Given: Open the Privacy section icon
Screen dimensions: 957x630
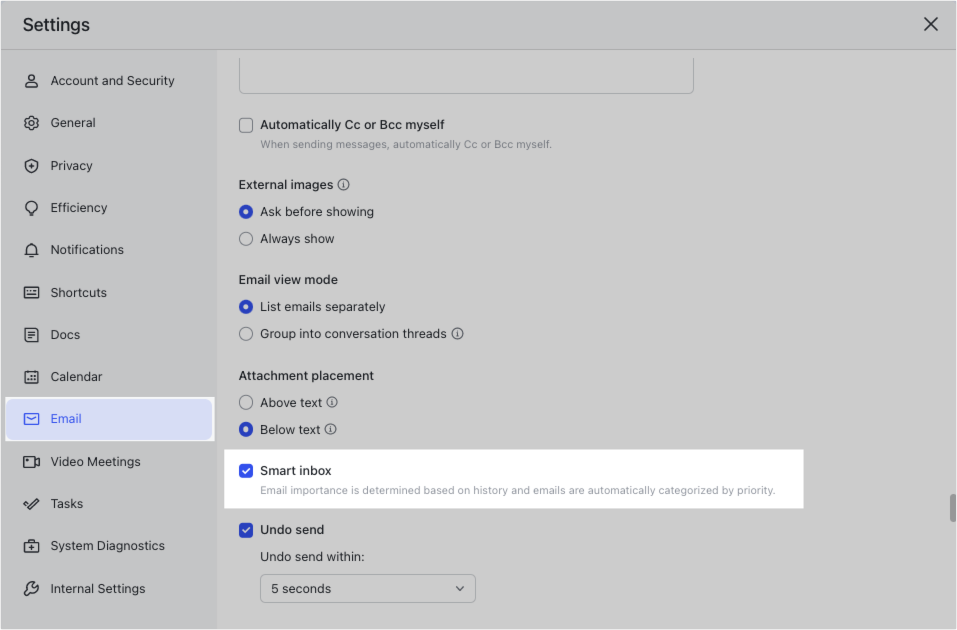Looking at the screenshot, I should [x=33, y=165].
